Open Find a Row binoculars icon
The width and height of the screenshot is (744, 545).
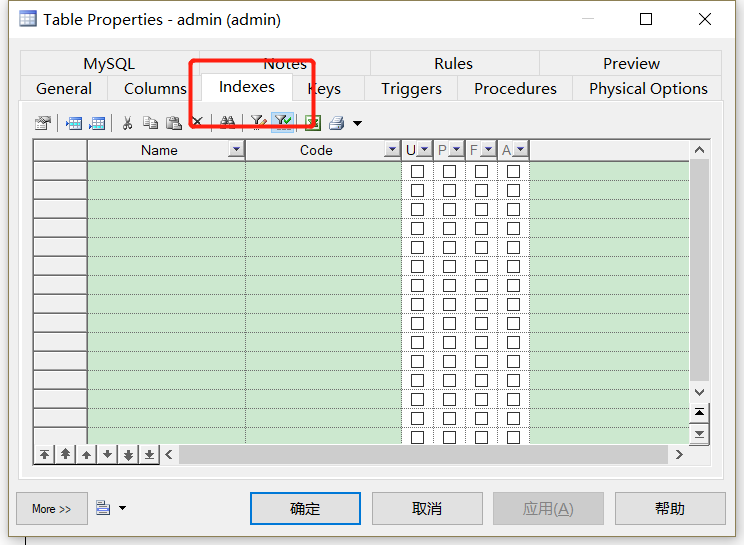[x=228, y=122]
